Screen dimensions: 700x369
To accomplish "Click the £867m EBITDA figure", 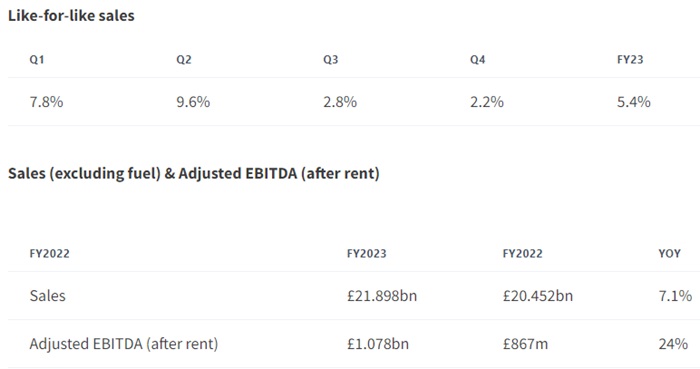I will (525, 344).
